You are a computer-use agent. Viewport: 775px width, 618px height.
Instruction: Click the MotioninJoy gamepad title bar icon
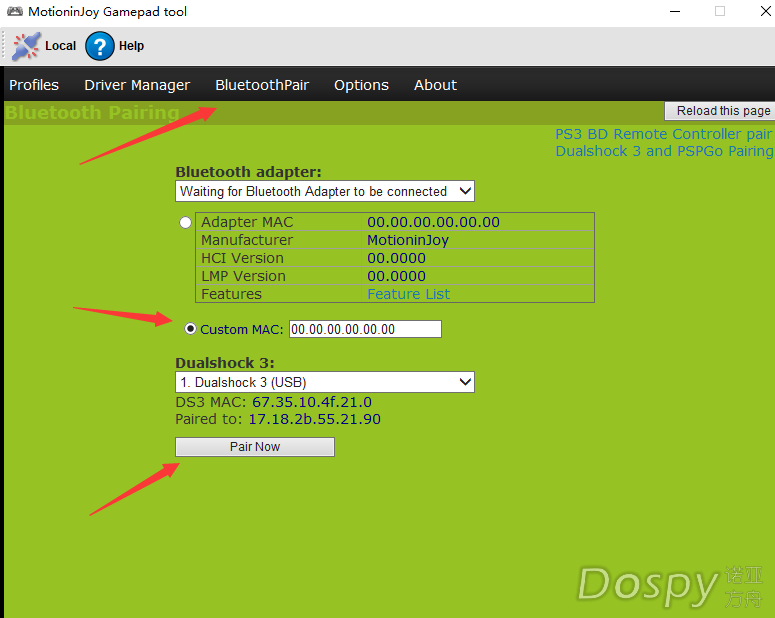15,11
